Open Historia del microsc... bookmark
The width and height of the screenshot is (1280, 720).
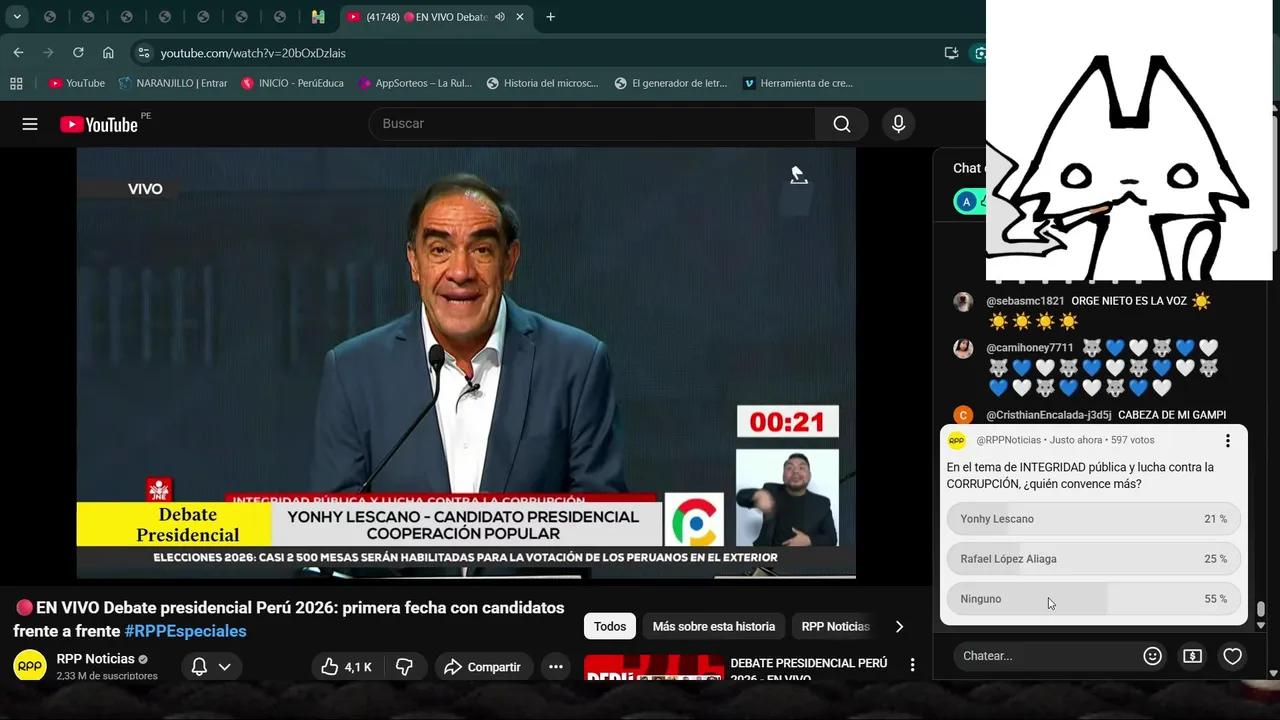[x=542, y=83]
